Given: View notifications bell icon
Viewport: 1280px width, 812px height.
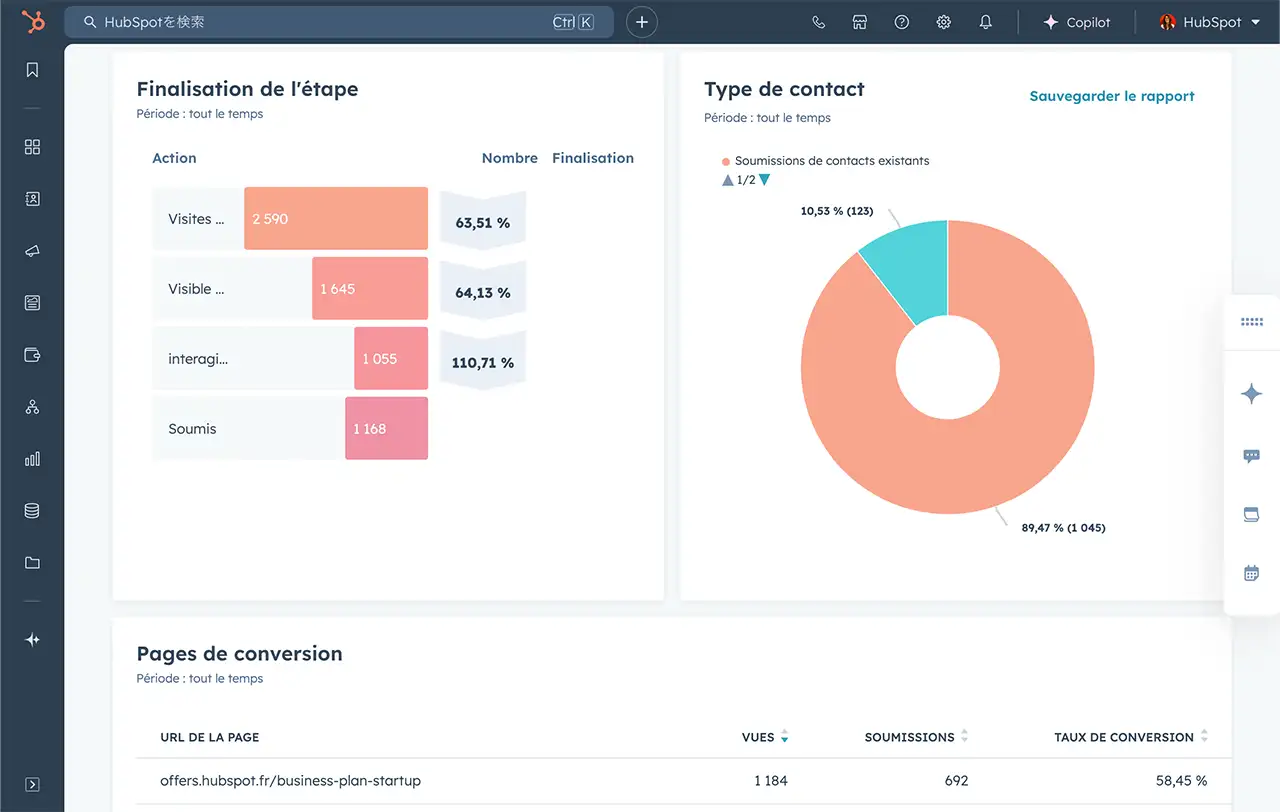Looking at the screenshot, I should click(986, 22).
